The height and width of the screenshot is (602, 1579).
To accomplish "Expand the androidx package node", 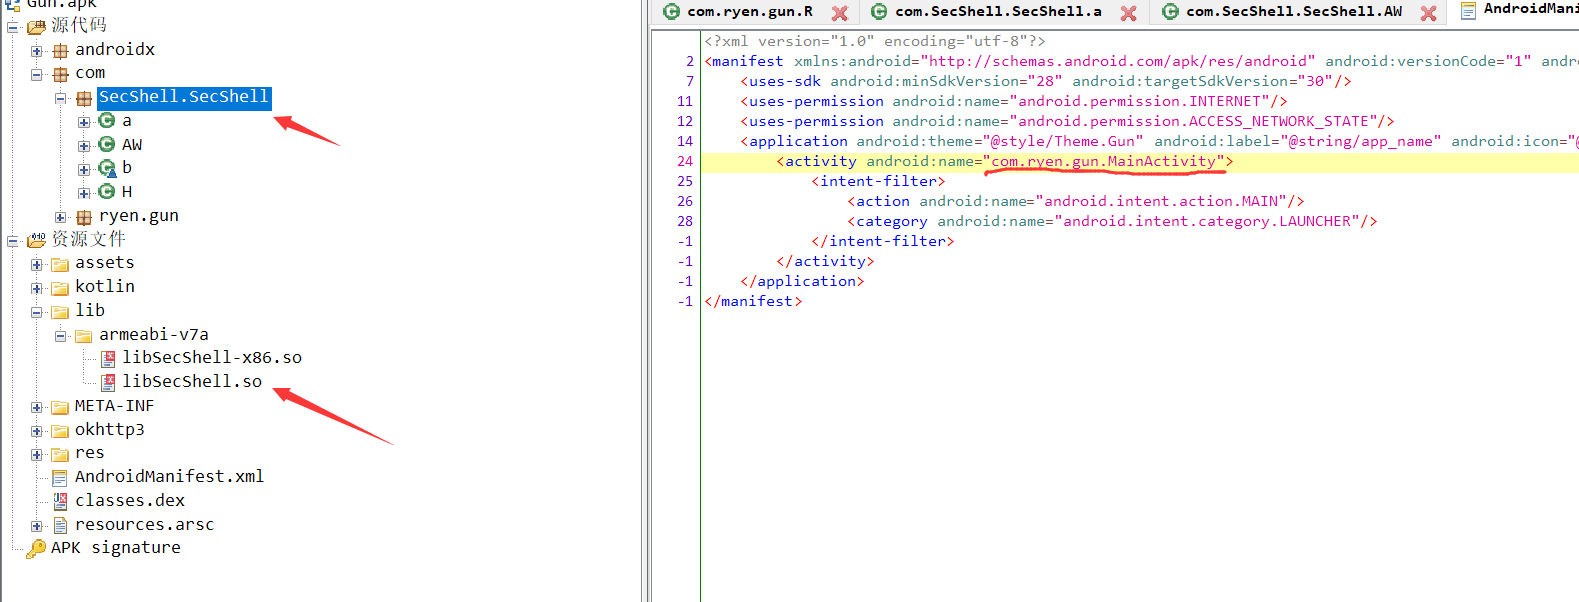I will (x=37, y=50).
